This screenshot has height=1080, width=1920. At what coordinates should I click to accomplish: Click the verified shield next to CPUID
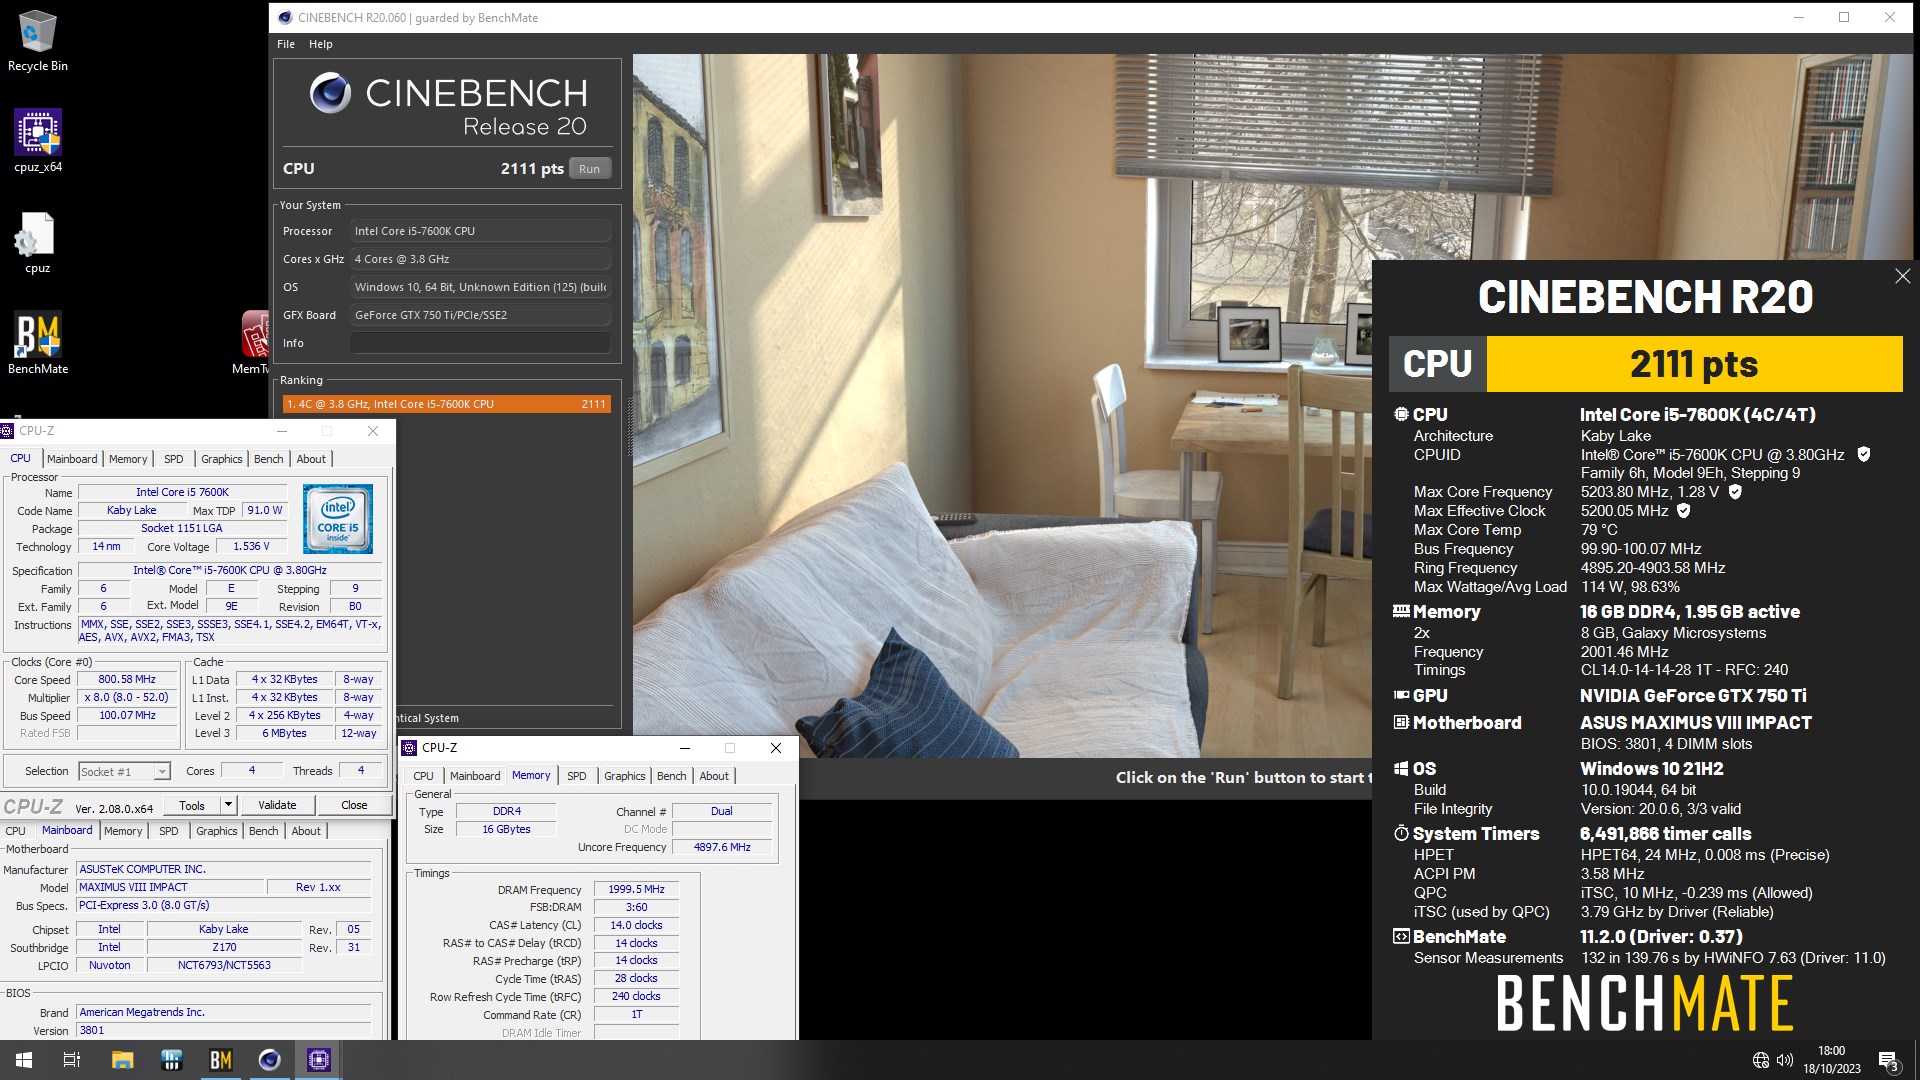1864,454
